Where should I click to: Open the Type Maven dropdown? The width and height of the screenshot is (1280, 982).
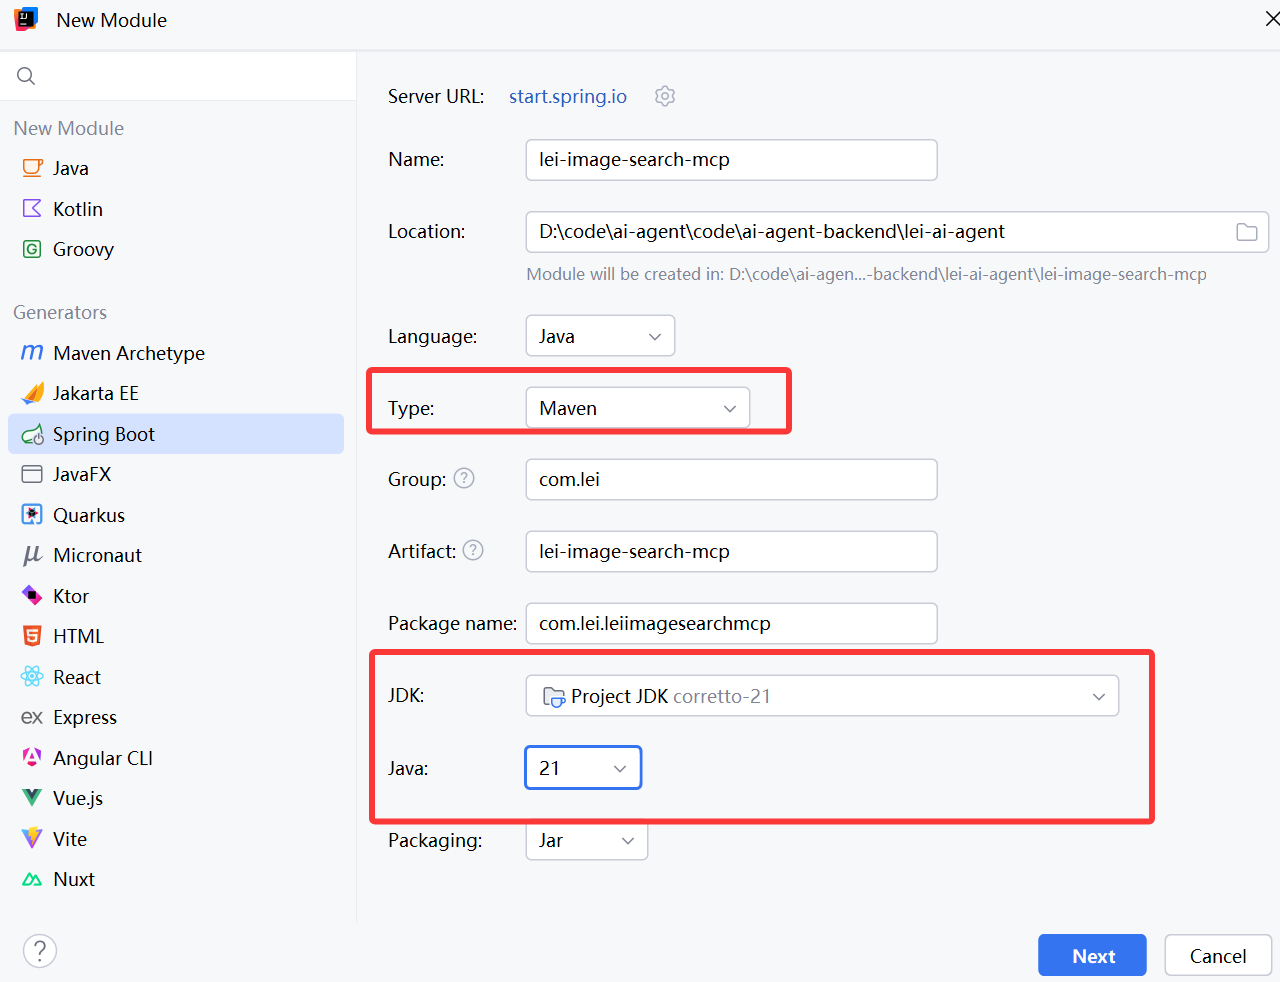click(x=637, y=408)
